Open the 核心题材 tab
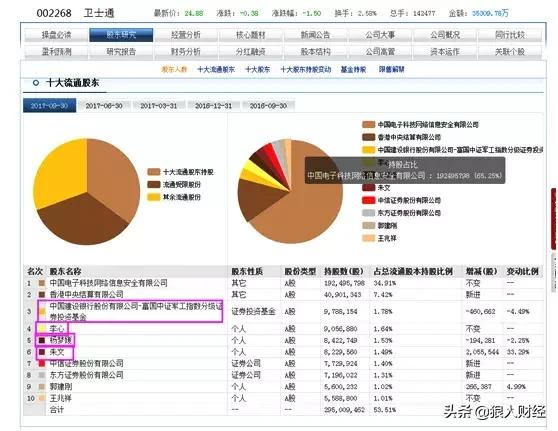558x431 pixels. [x=251, y=35]
